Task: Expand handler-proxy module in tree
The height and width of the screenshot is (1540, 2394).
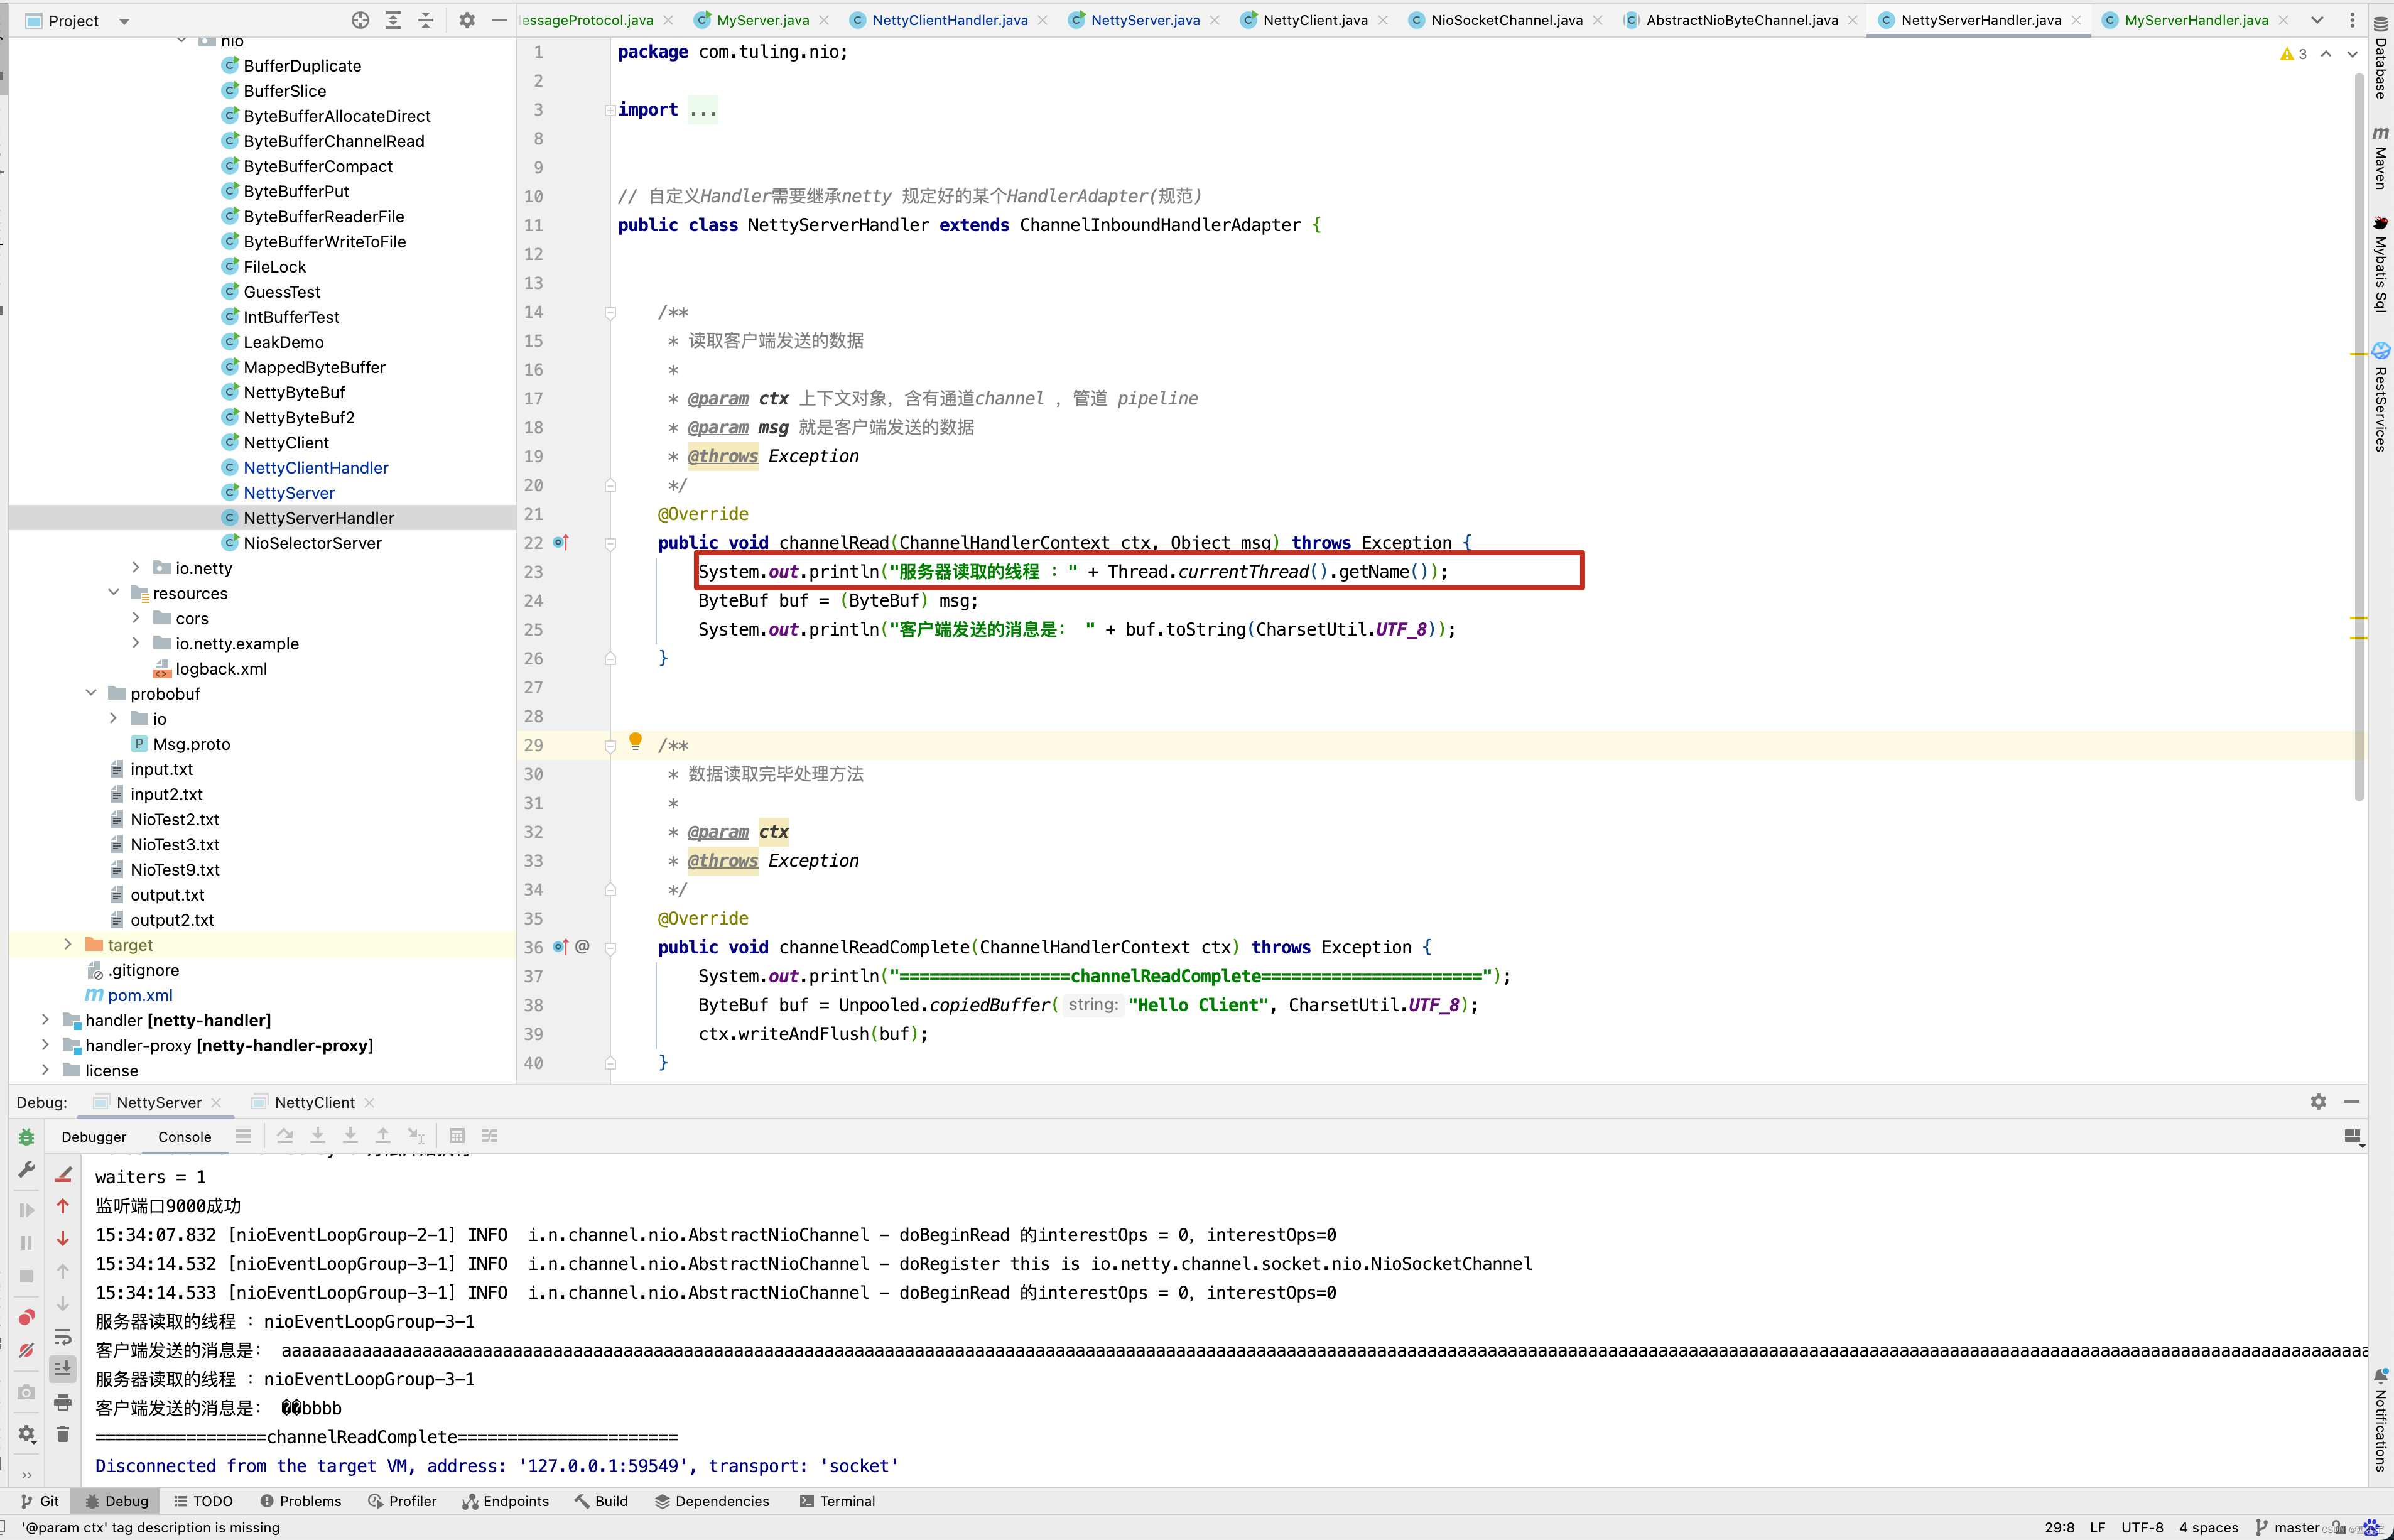Action: (x=45, y=1044)
